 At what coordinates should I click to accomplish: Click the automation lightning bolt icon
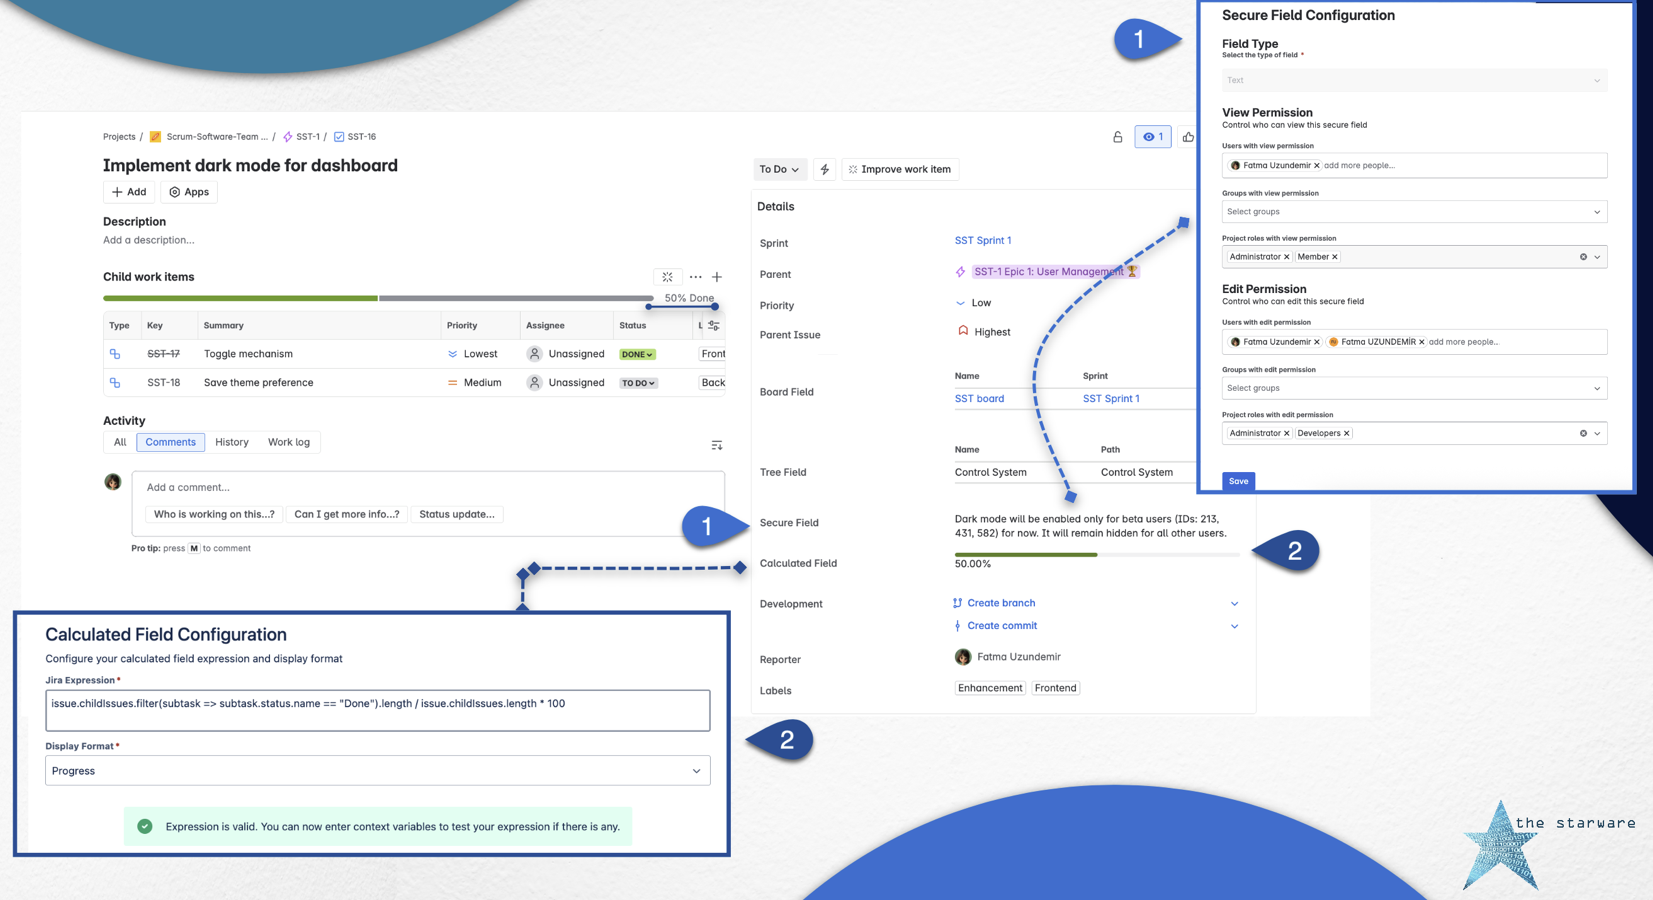(824, 169)
